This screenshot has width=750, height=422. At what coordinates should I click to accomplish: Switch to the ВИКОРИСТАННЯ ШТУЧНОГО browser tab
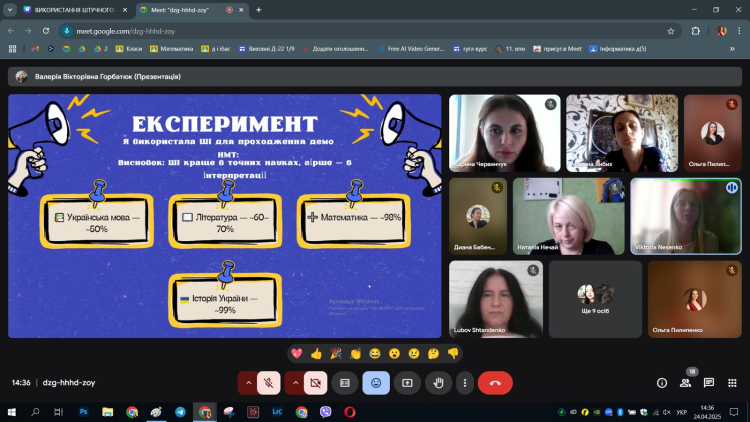70,10
